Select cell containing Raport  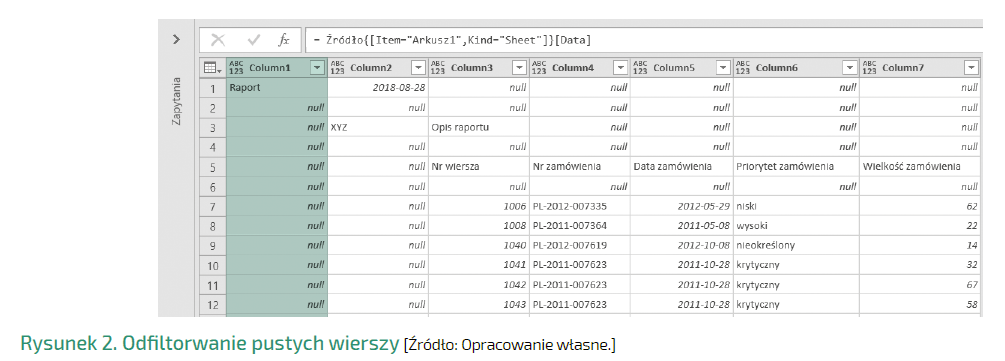pos(277,88)
